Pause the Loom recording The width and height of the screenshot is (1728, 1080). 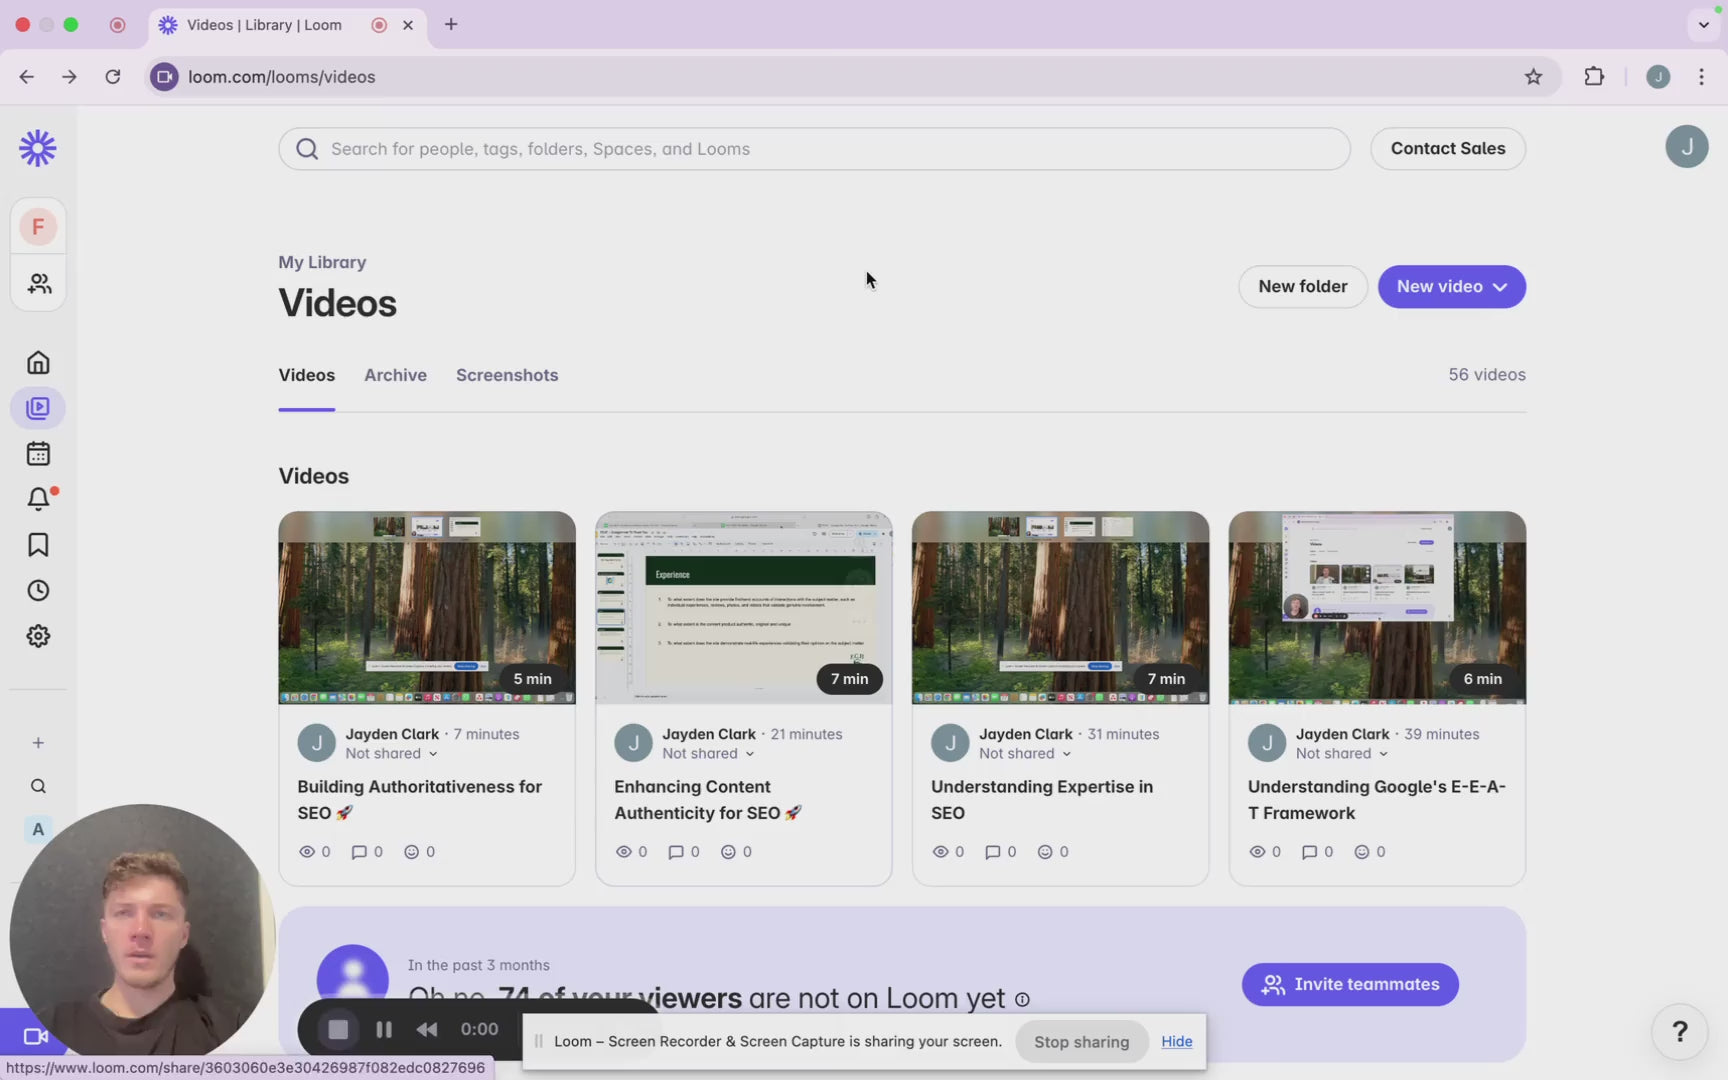pos(383,1029)
